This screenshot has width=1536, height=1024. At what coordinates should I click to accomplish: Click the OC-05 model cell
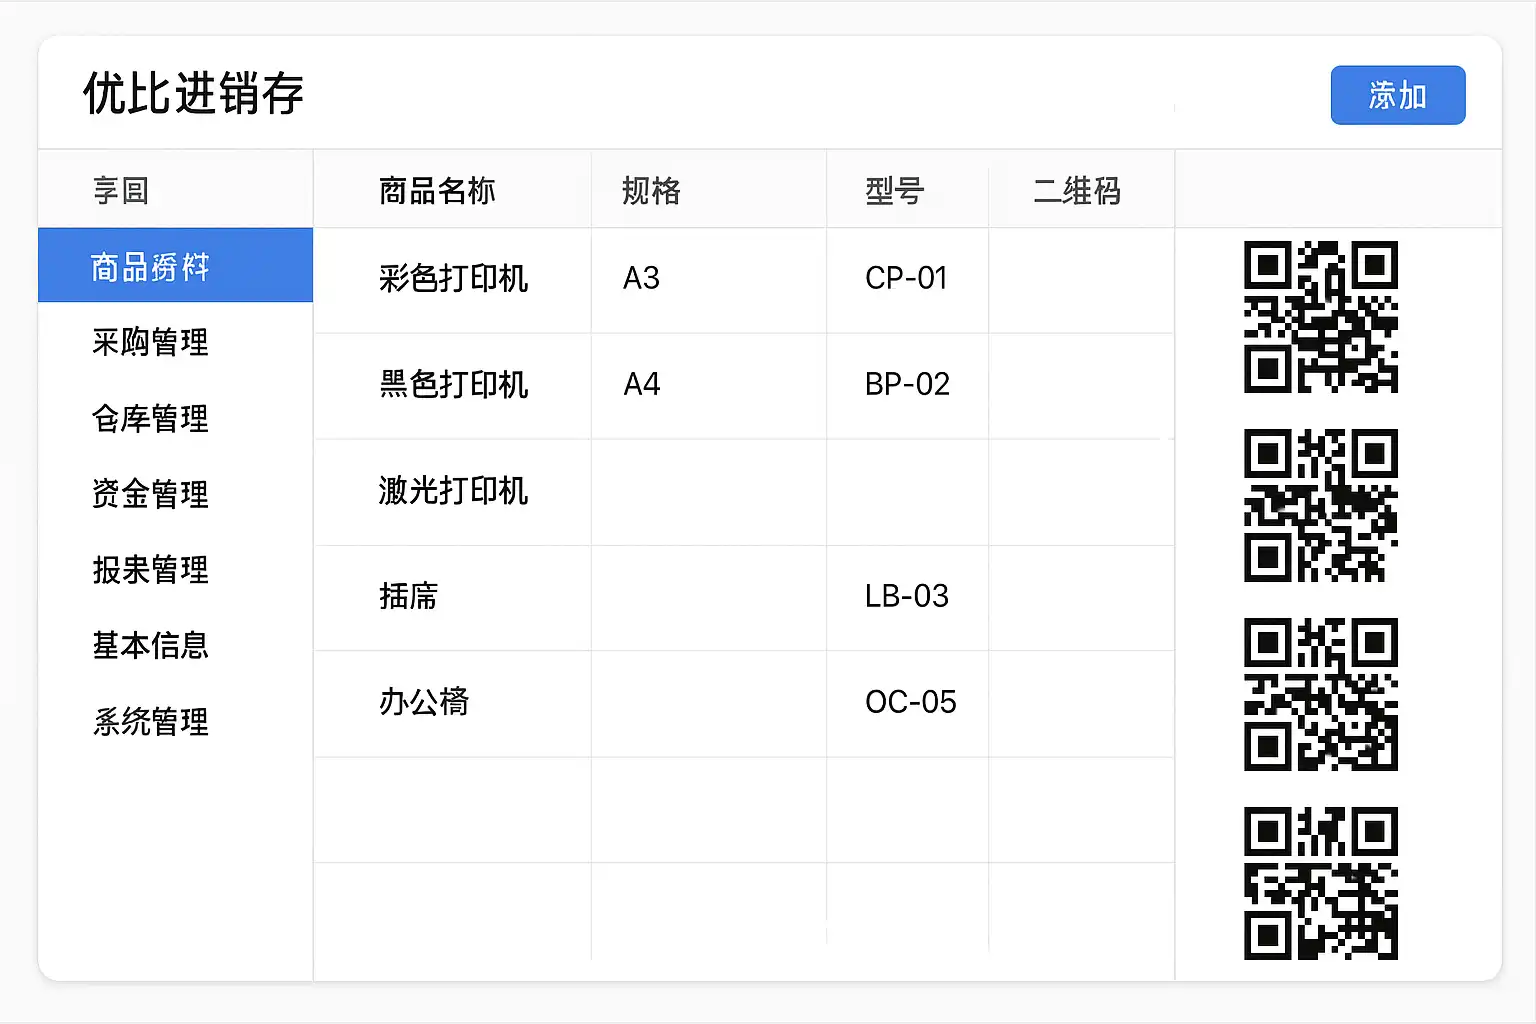[x=910, y=703]
